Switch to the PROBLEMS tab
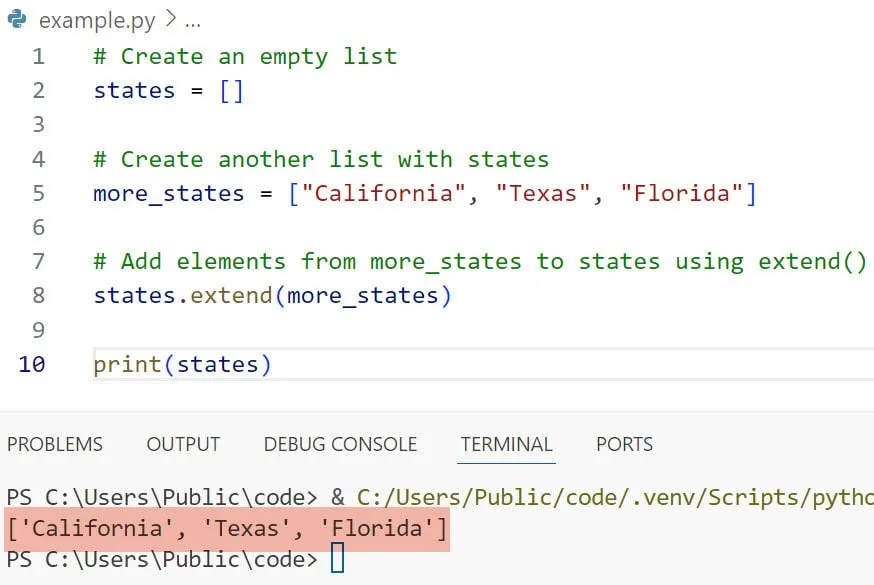 point(55,444)
